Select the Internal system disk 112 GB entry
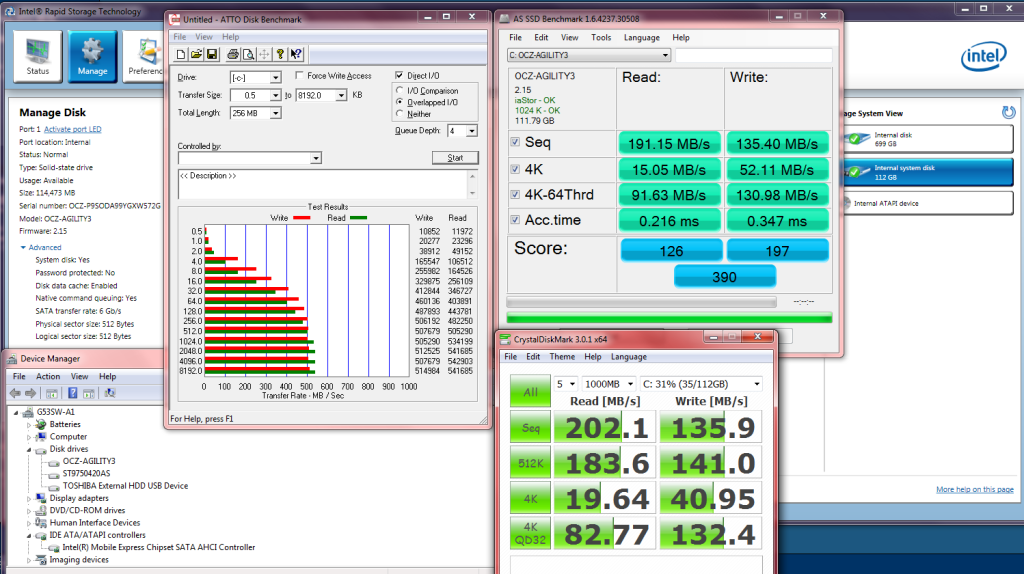Screen dimensions: 1024x574 coord(926,172)
